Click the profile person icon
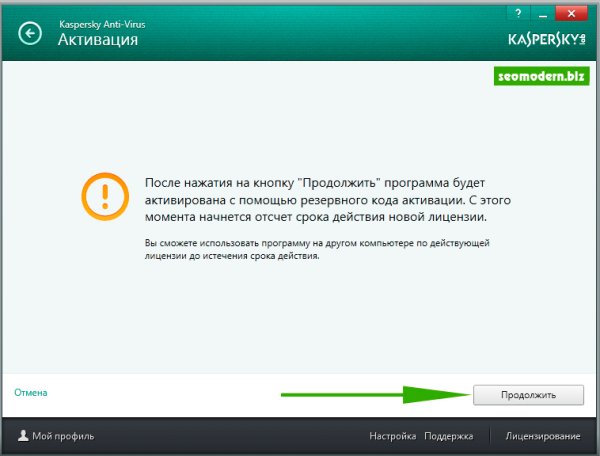The width and height of the screenshot is (600, 456). pyautogui.click(x=23, y=435)
